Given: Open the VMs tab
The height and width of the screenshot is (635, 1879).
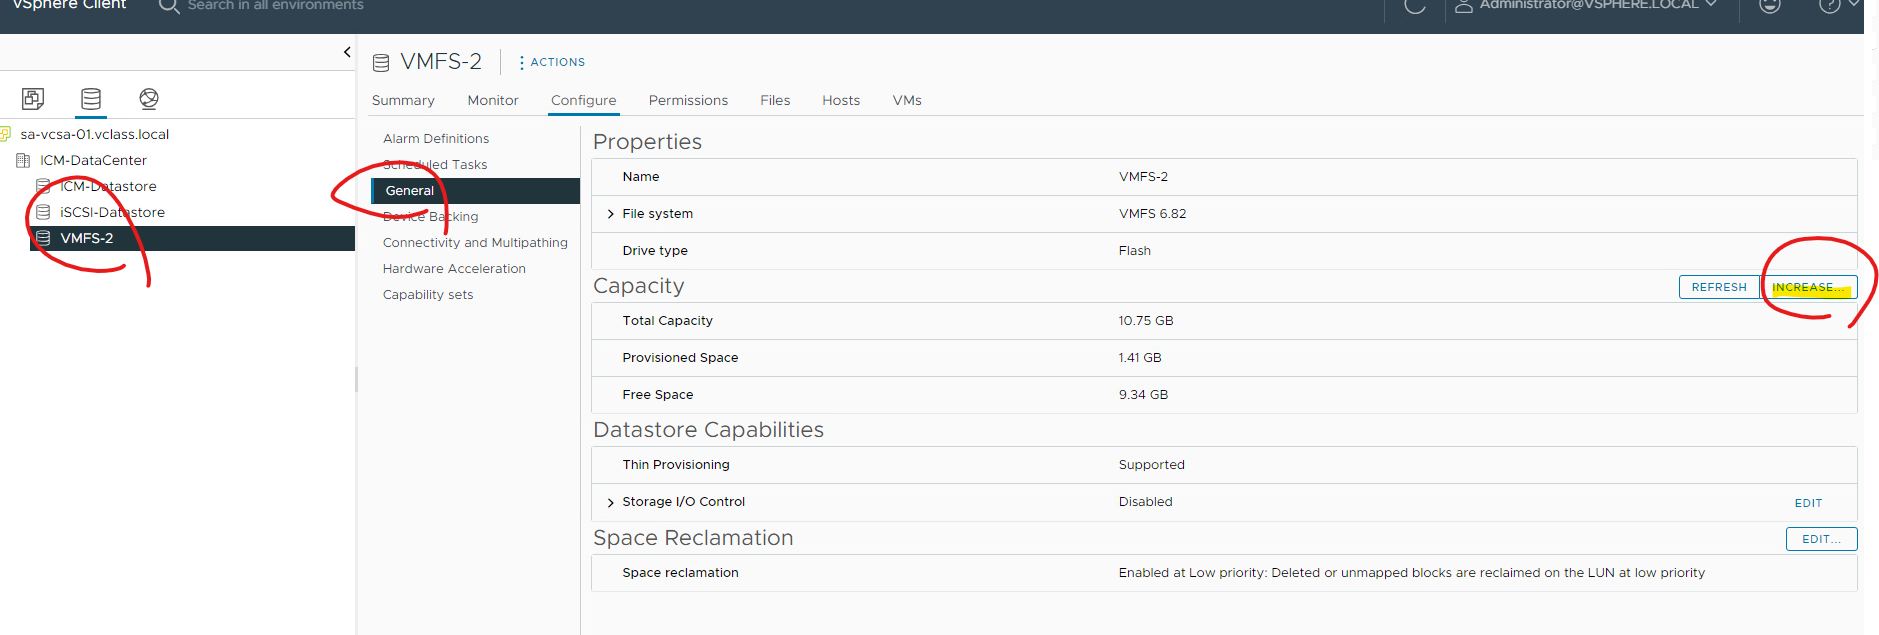Looking at the screenshot, I should click(907, 100).
